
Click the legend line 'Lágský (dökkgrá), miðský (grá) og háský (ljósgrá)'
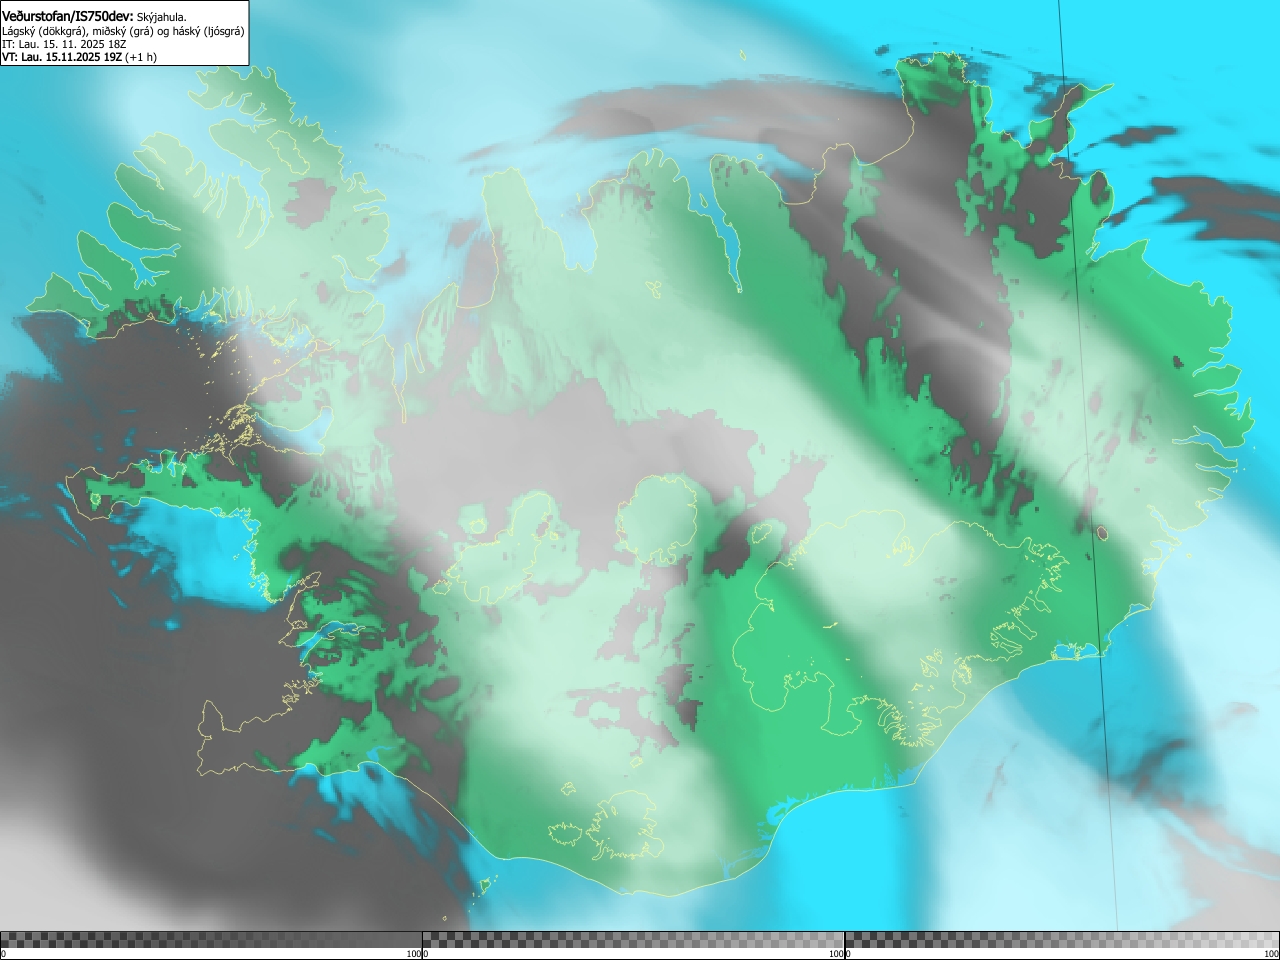[123, 31]
